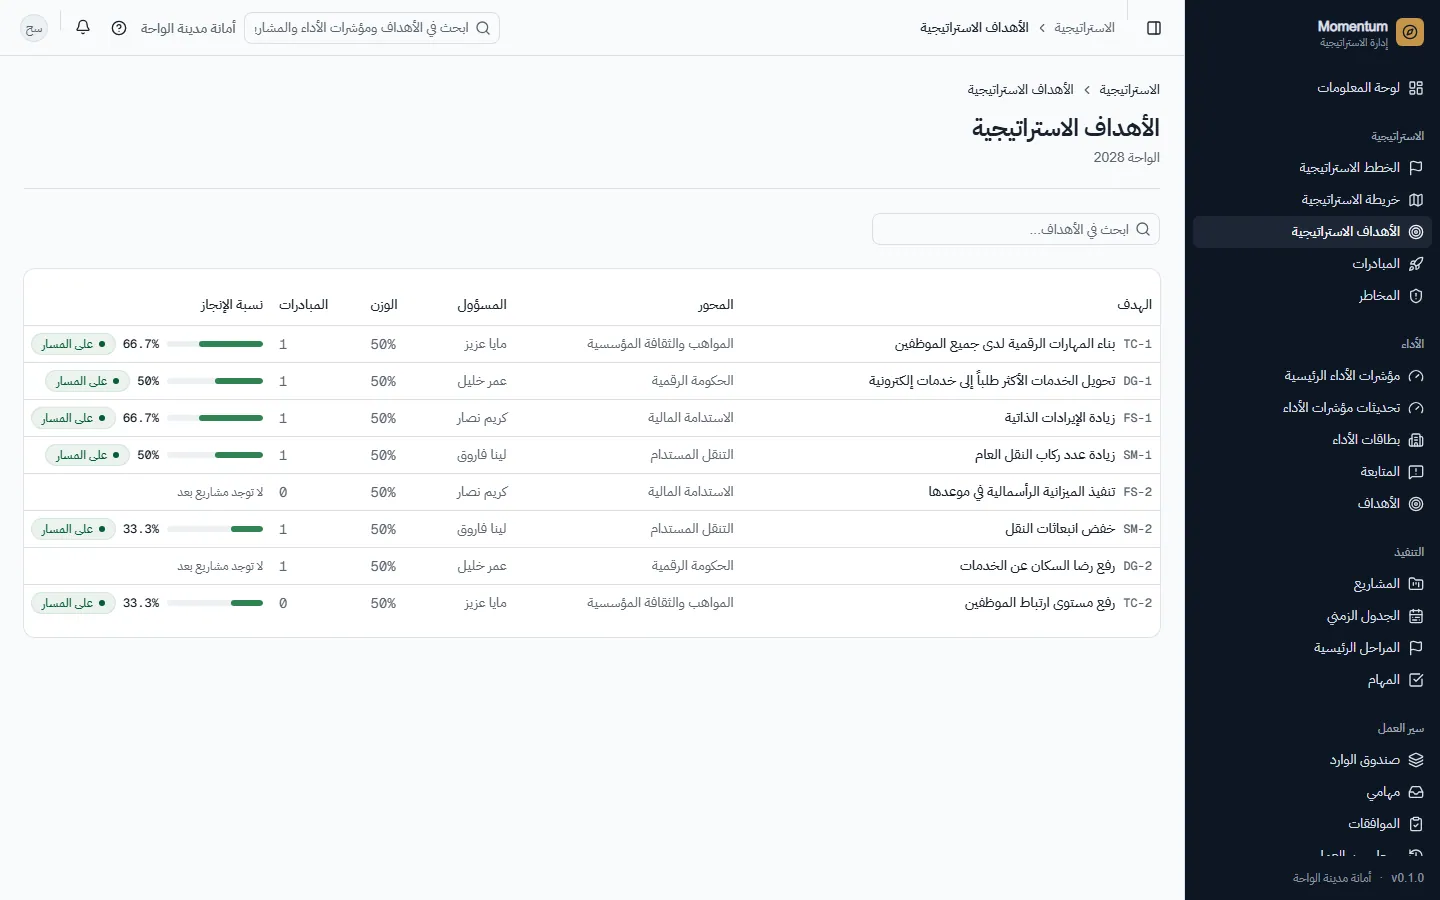Click لا توجد مشاريع بعد in FS-2 row
The width and height of the screenshot is (1440, 900).
[x=220, y=492]
